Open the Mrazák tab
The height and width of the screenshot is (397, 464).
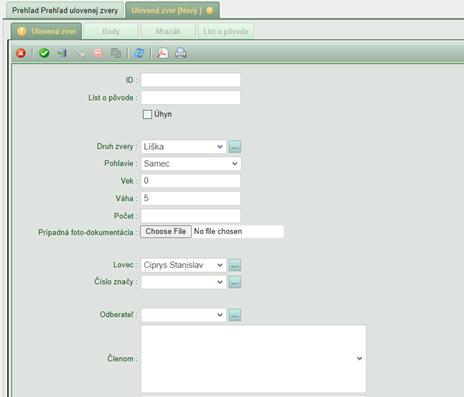[x=168, y=31]
